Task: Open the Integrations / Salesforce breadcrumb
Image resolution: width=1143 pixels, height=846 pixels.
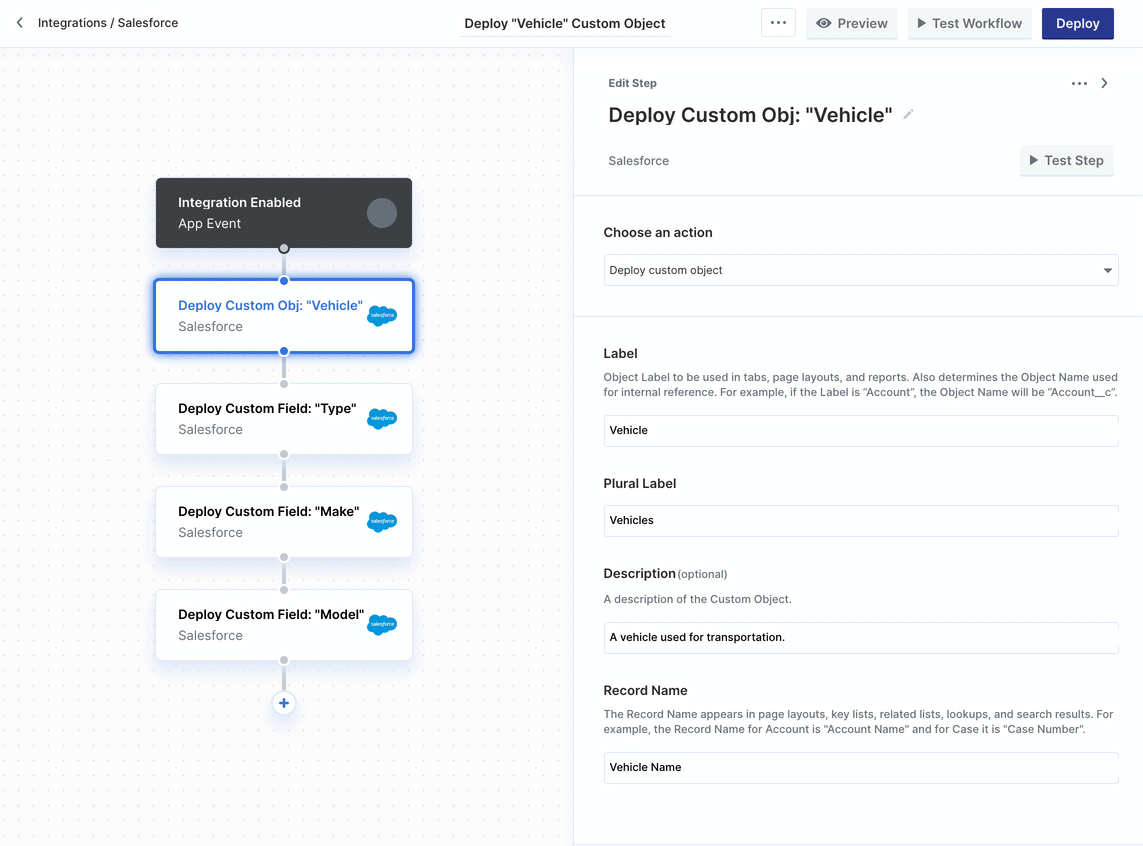Action: (108, 23)
